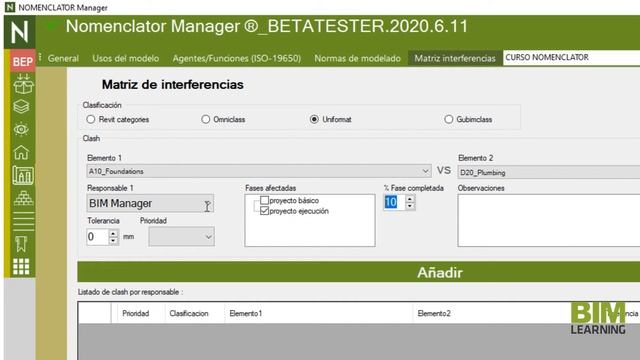This screenshot has height=360, width=640.
Task: Increase the Tolerancia value
Action: click(113, 233)
